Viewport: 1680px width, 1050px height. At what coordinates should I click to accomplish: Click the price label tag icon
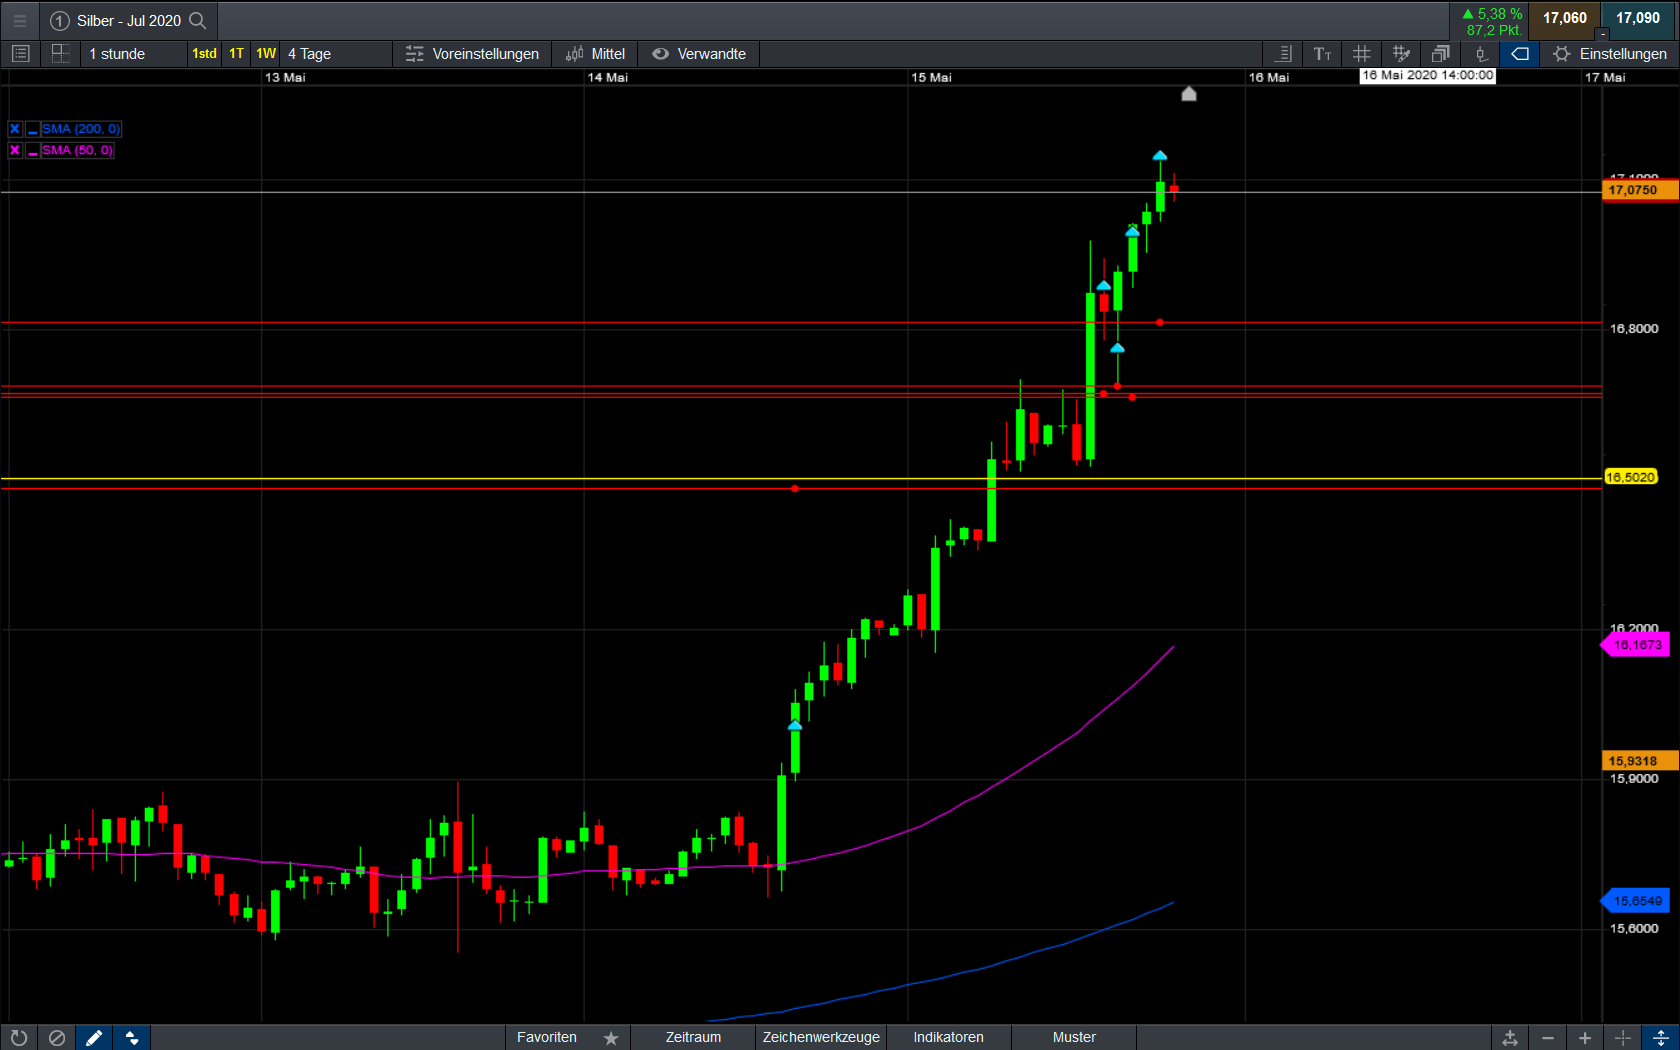click(x=1519, y=54)
